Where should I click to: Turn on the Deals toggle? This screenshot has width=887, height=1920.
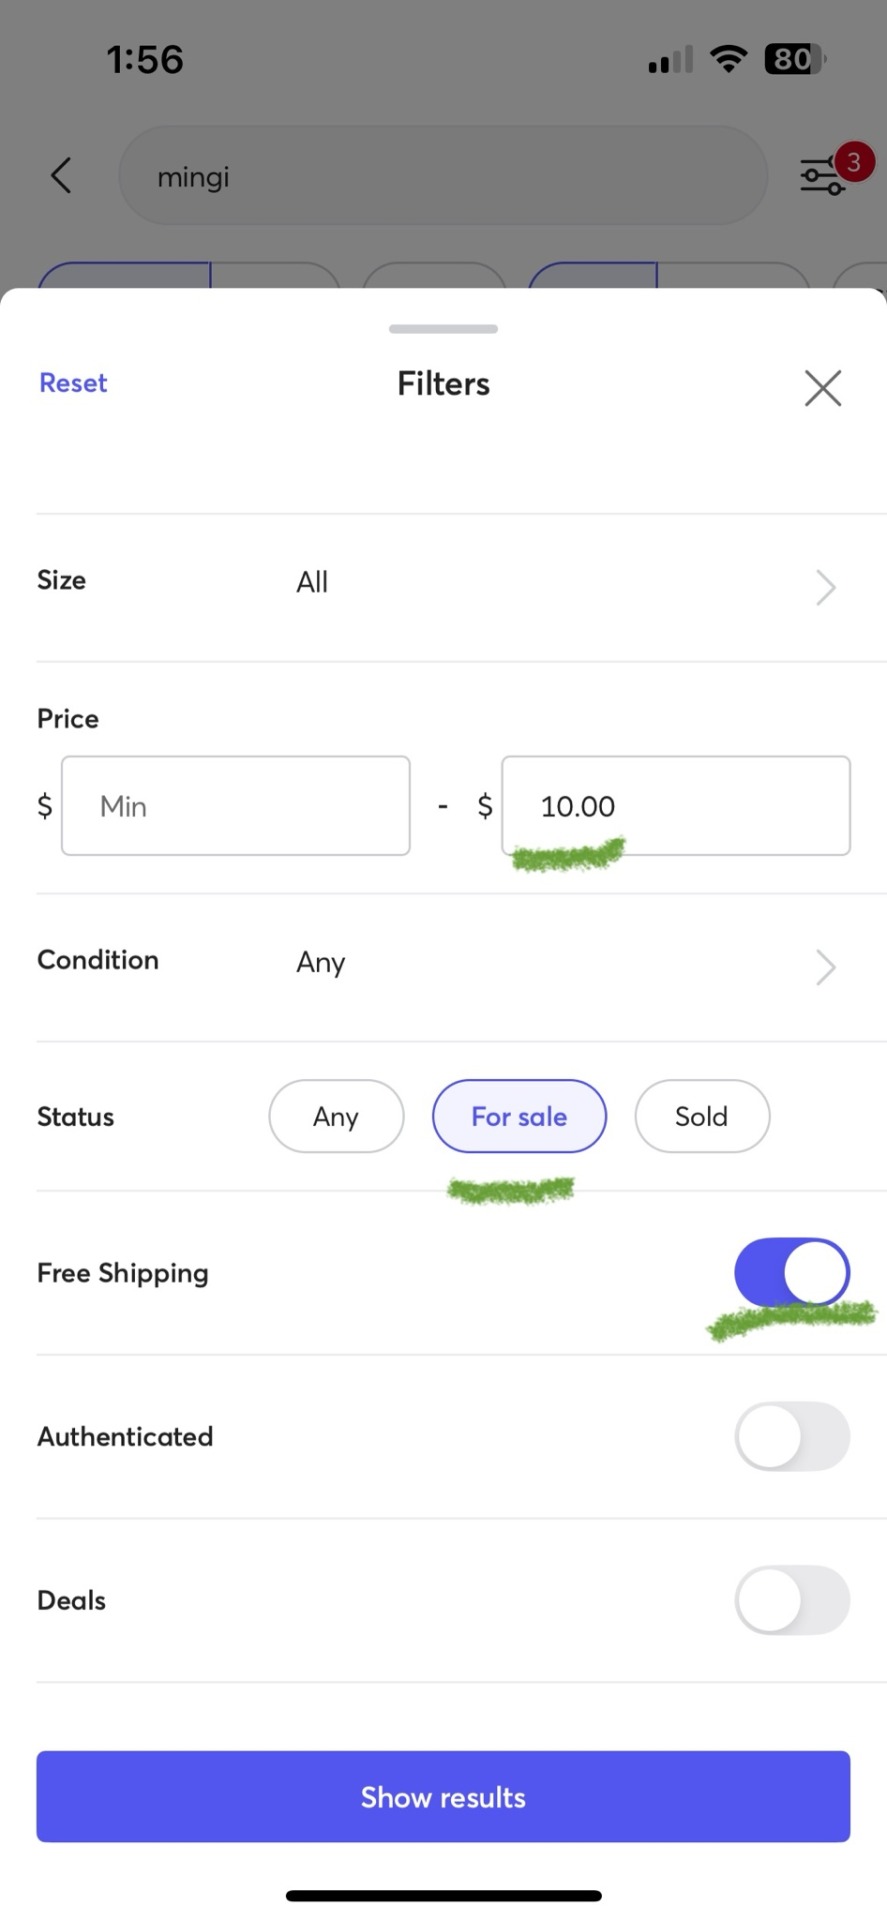(x=792, y=1599)
